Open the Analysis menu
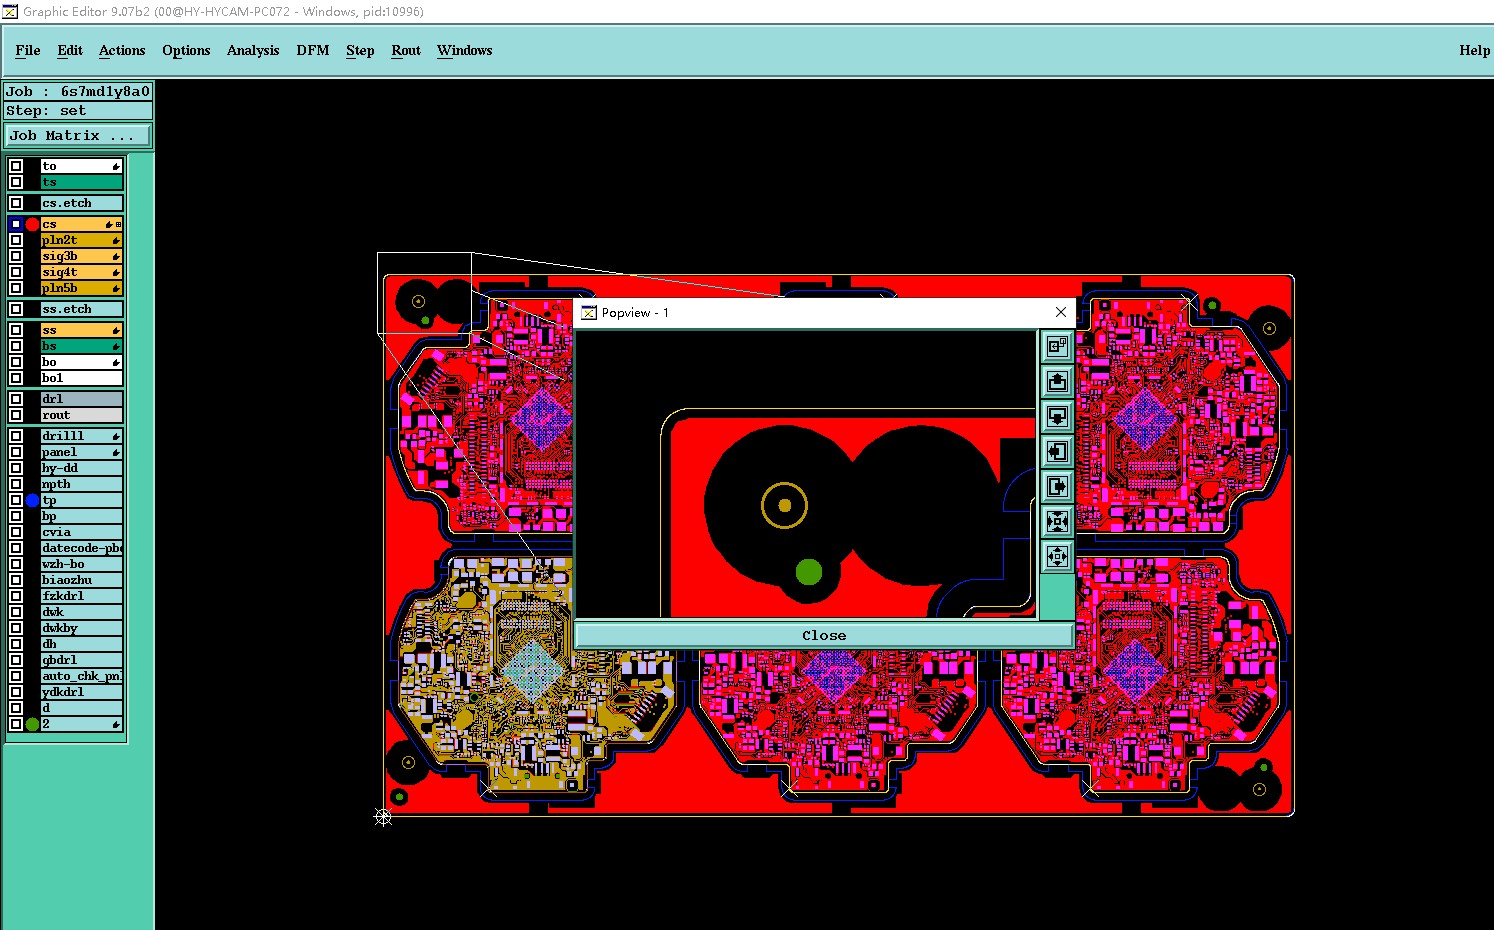 (x=253, y=50)
